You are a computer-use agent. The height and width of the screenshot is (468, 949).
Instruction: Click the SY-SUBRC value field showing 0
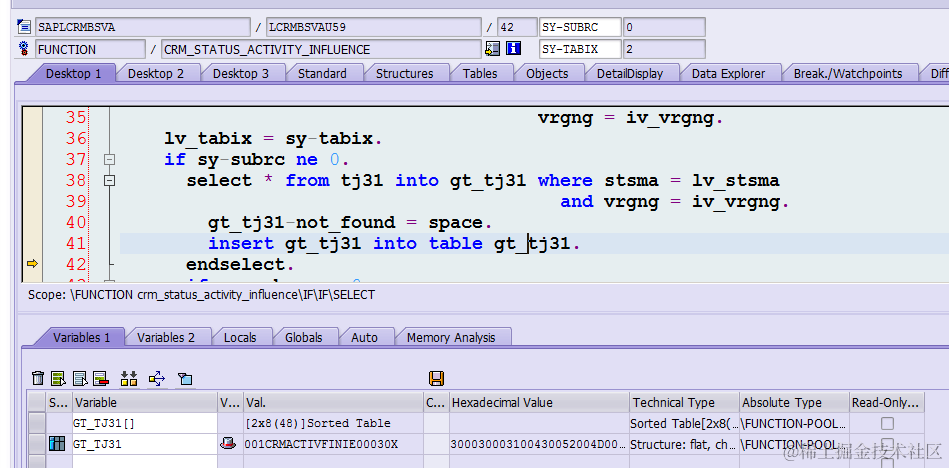(664, 27)
